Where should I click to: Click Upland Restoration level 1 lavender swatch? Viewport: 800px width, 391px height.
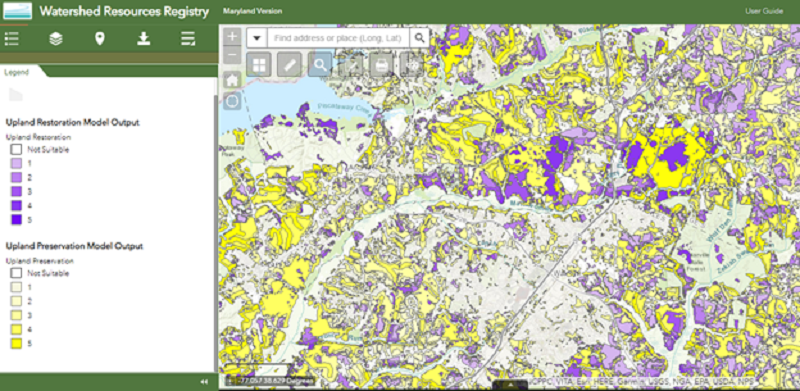[16, 164]
